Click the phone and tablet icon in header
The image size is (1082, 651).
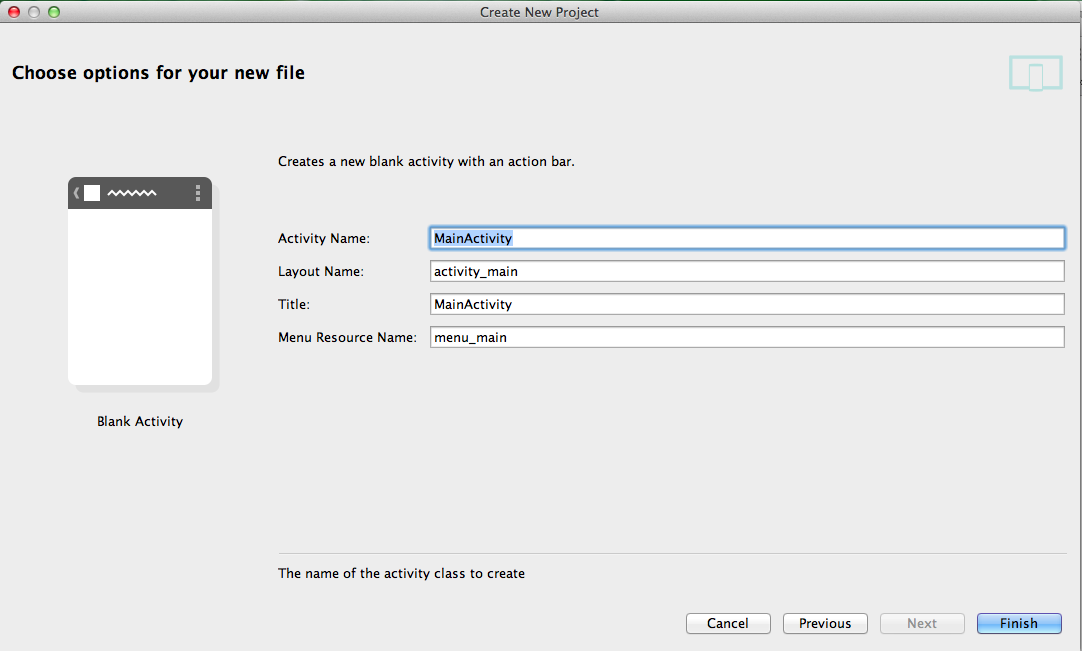coord(1035,74)
